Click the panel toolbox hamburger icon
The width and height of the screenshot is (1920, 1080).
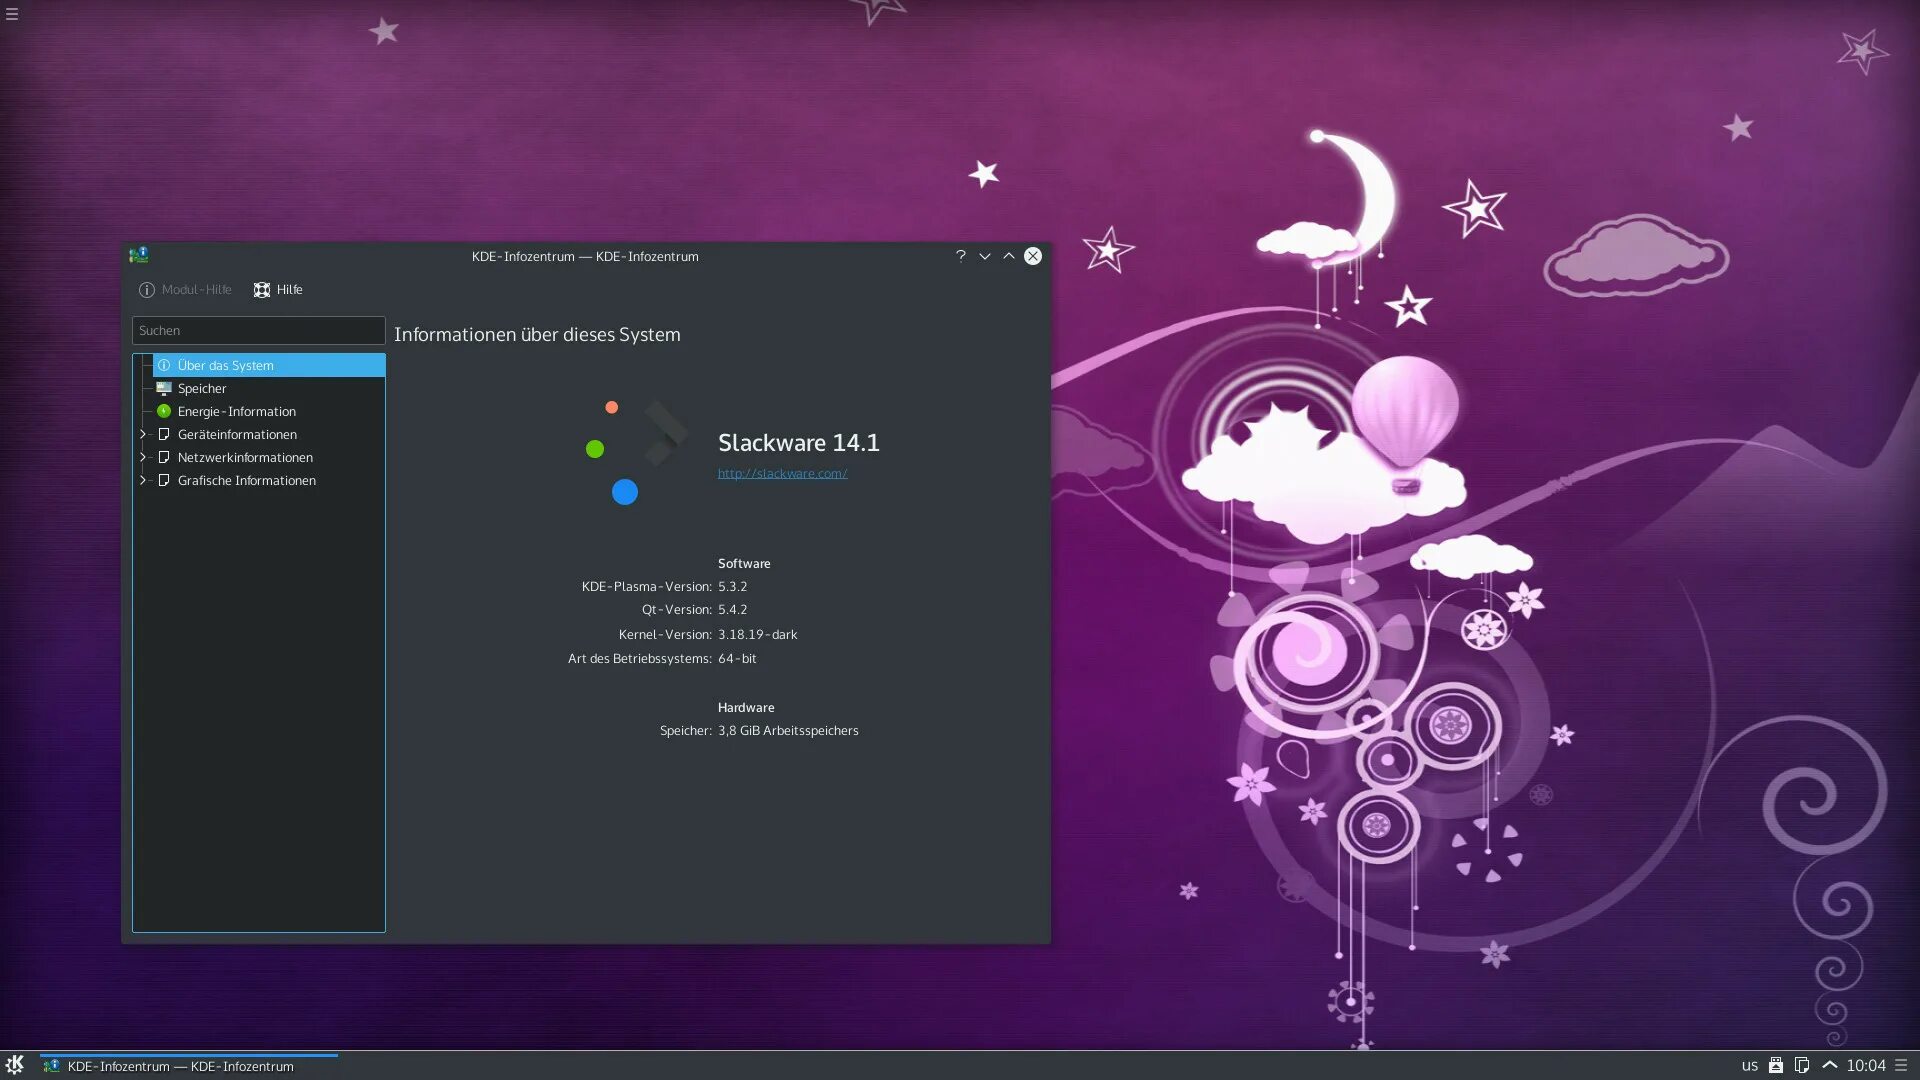click(x=1901, y=1065)
